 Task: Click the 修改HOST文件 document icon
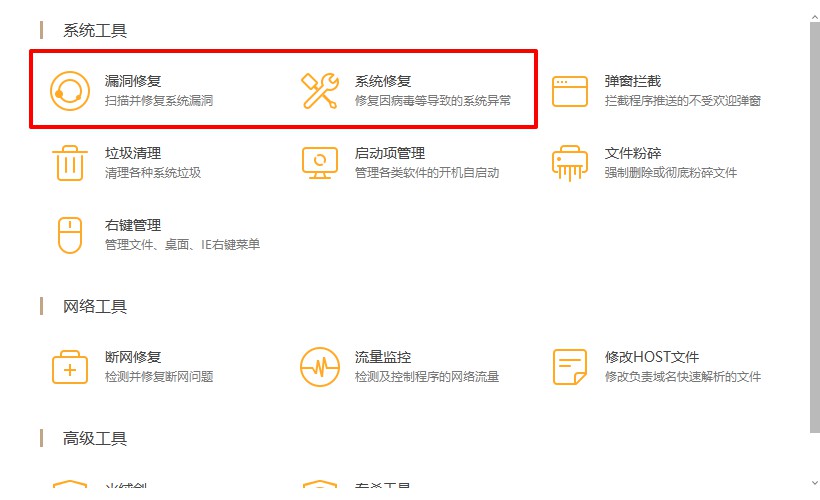click(570, 367)
